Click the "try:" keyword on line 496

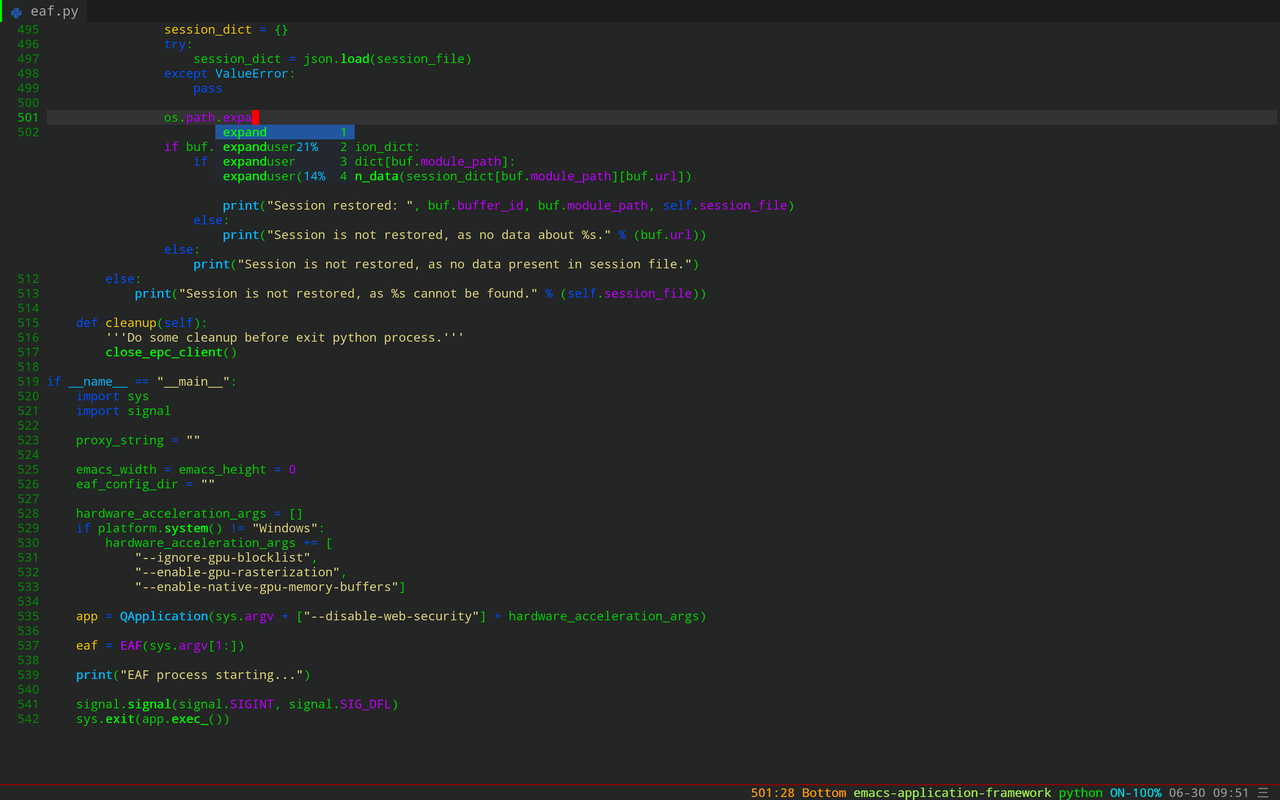pos(179,44)
